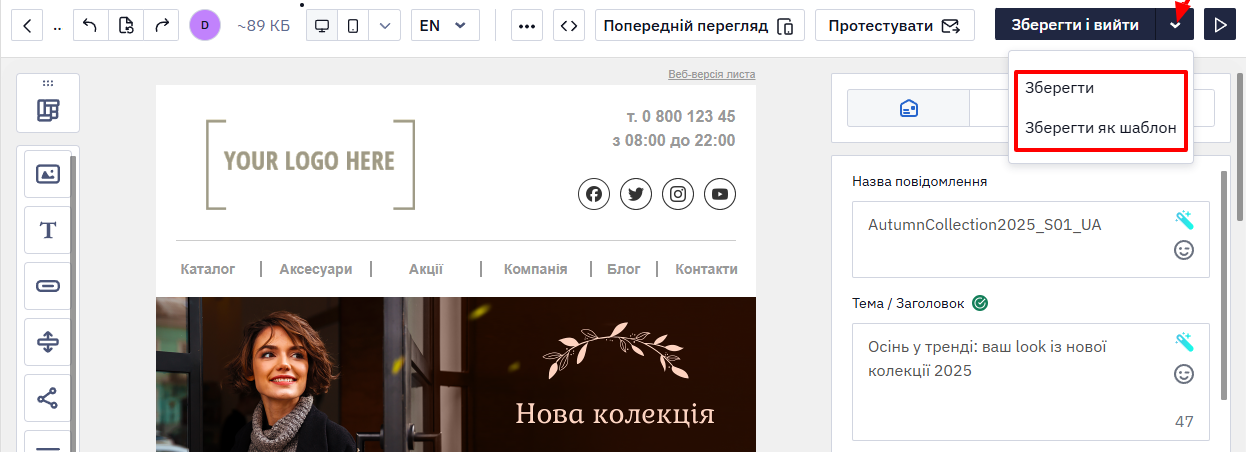Redo the last undone change
Image resolution: width=1246 pixels, height=452 pixels.
tap(162, 25)
